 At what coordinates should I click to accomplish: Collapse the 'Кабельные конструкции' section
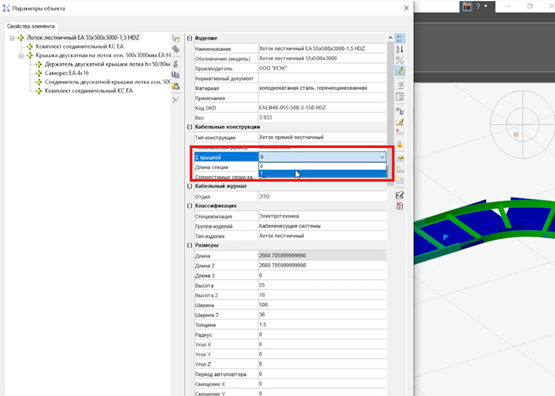(190, 127)
